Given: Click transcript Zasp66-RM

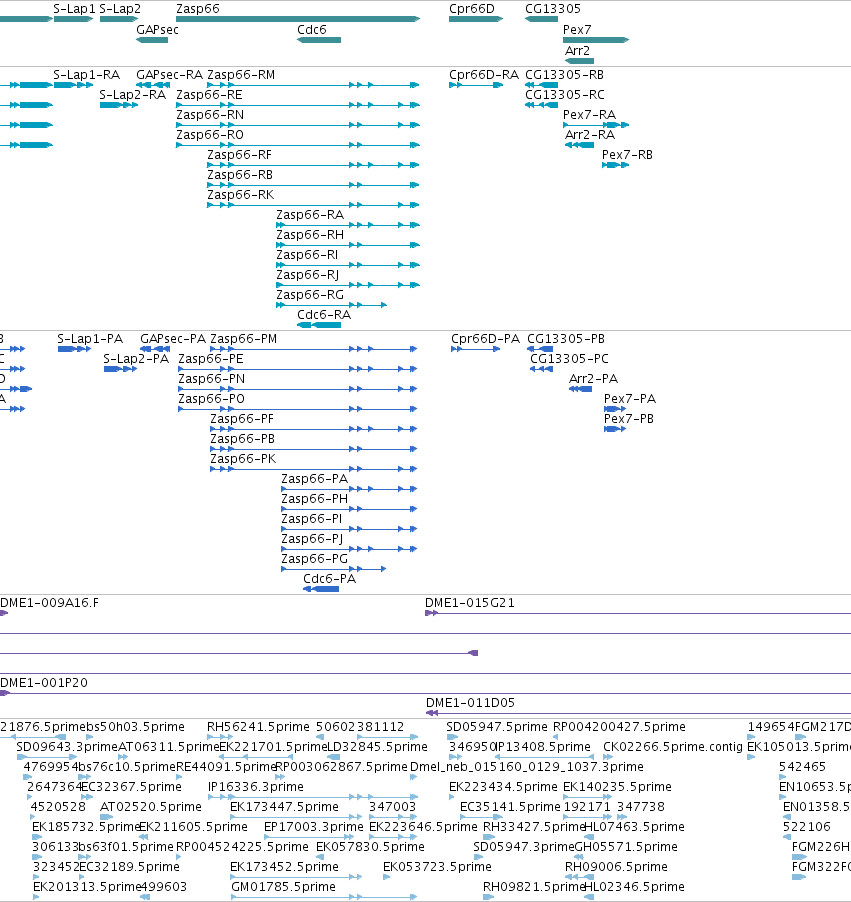Looking at the screenshot, I should pos(241,75).
